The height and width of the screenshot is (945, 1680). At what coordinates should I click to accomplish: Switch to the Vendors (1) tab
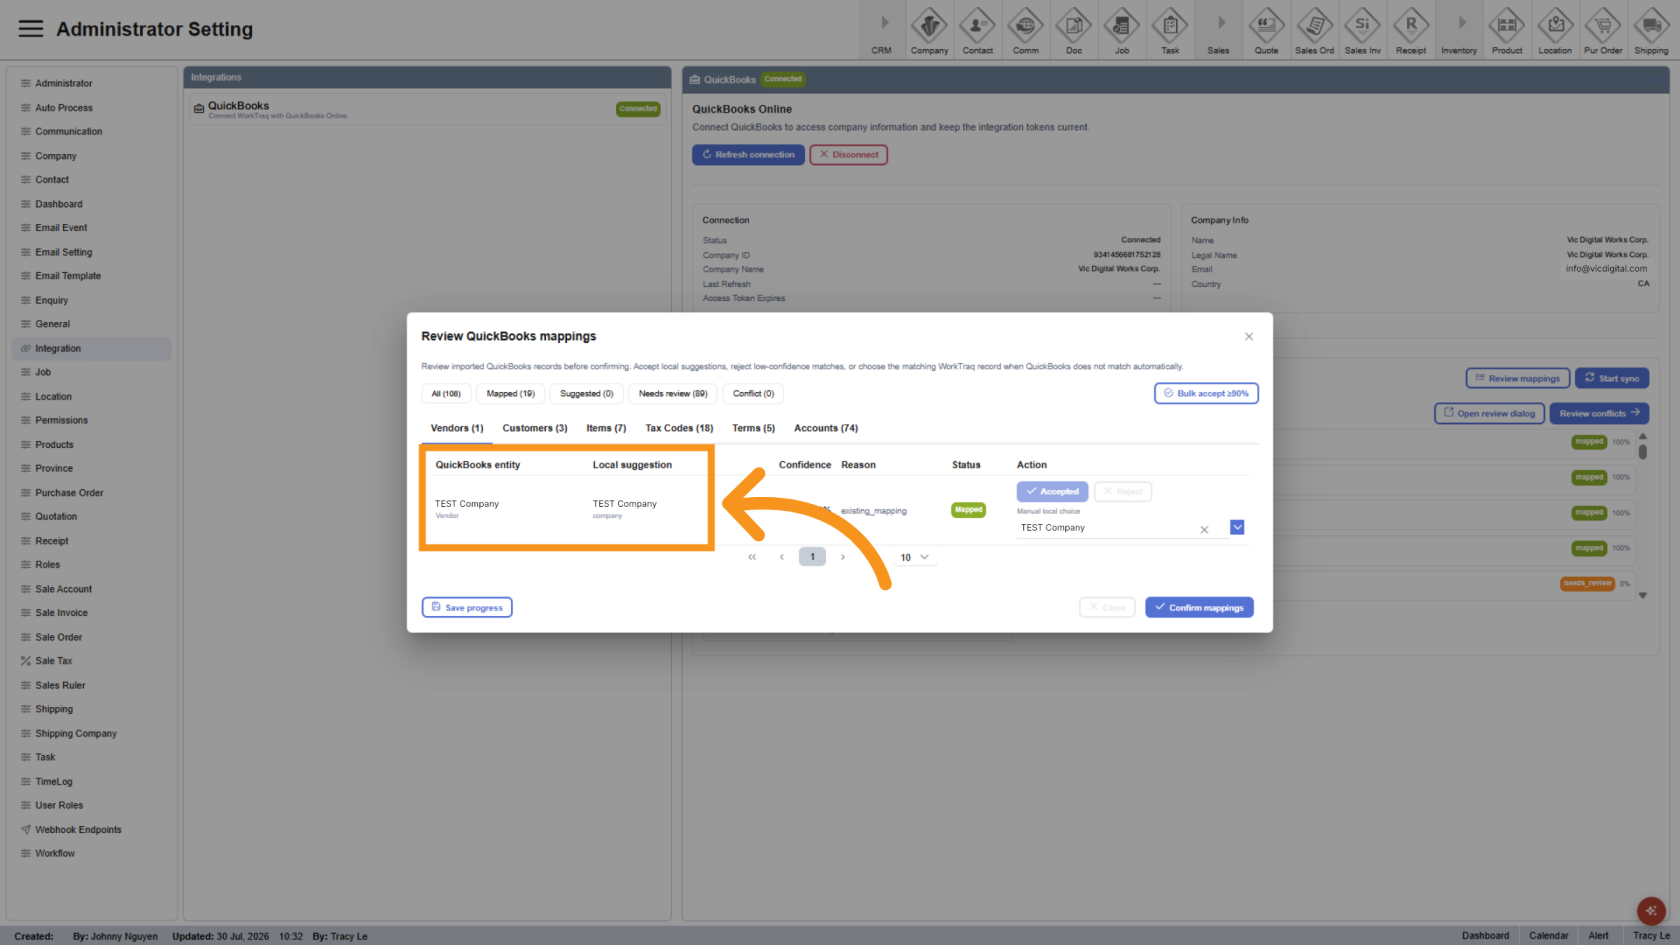coord(457,428)
